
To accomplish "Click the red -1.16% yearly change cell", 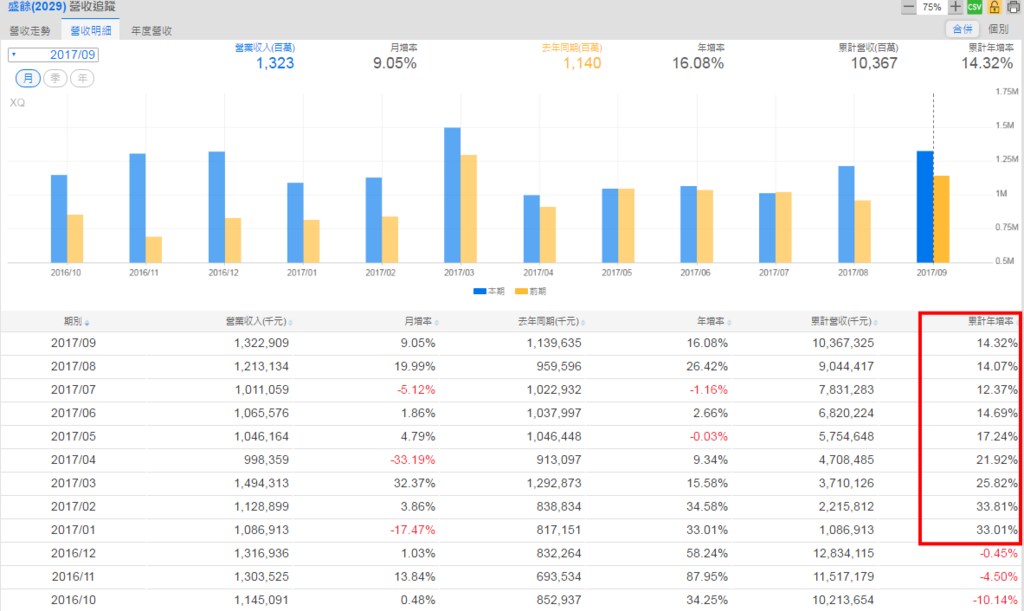I will (x=709, y=390).
